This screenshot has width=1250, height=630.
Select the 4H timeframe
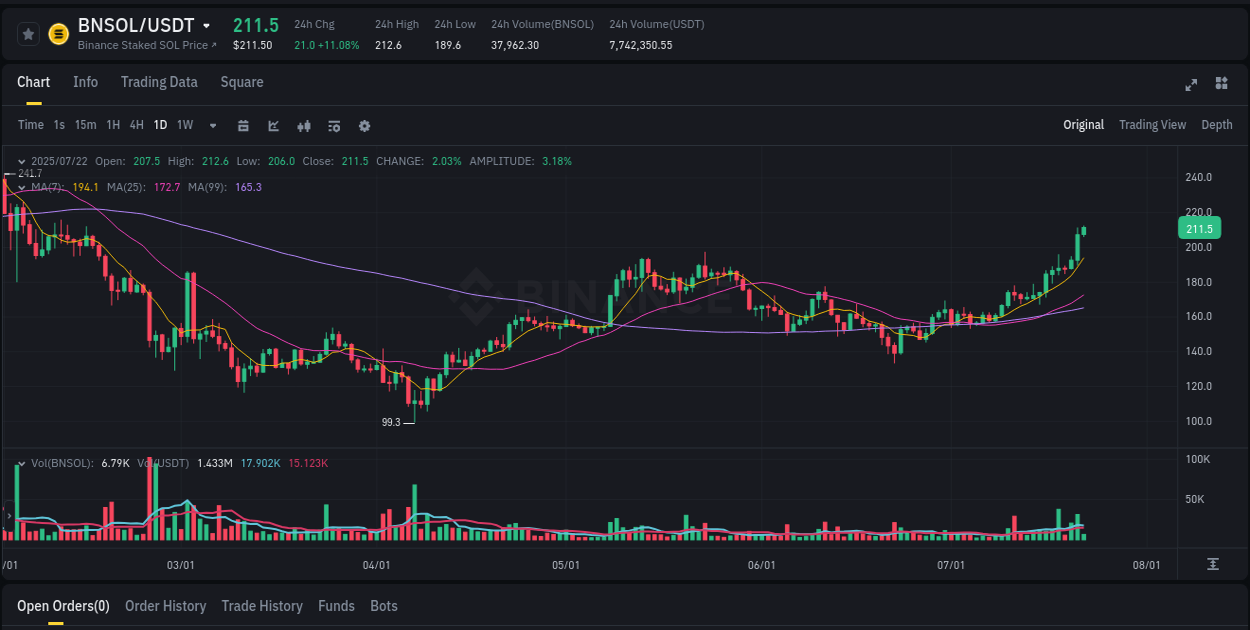tap(136, 125)
